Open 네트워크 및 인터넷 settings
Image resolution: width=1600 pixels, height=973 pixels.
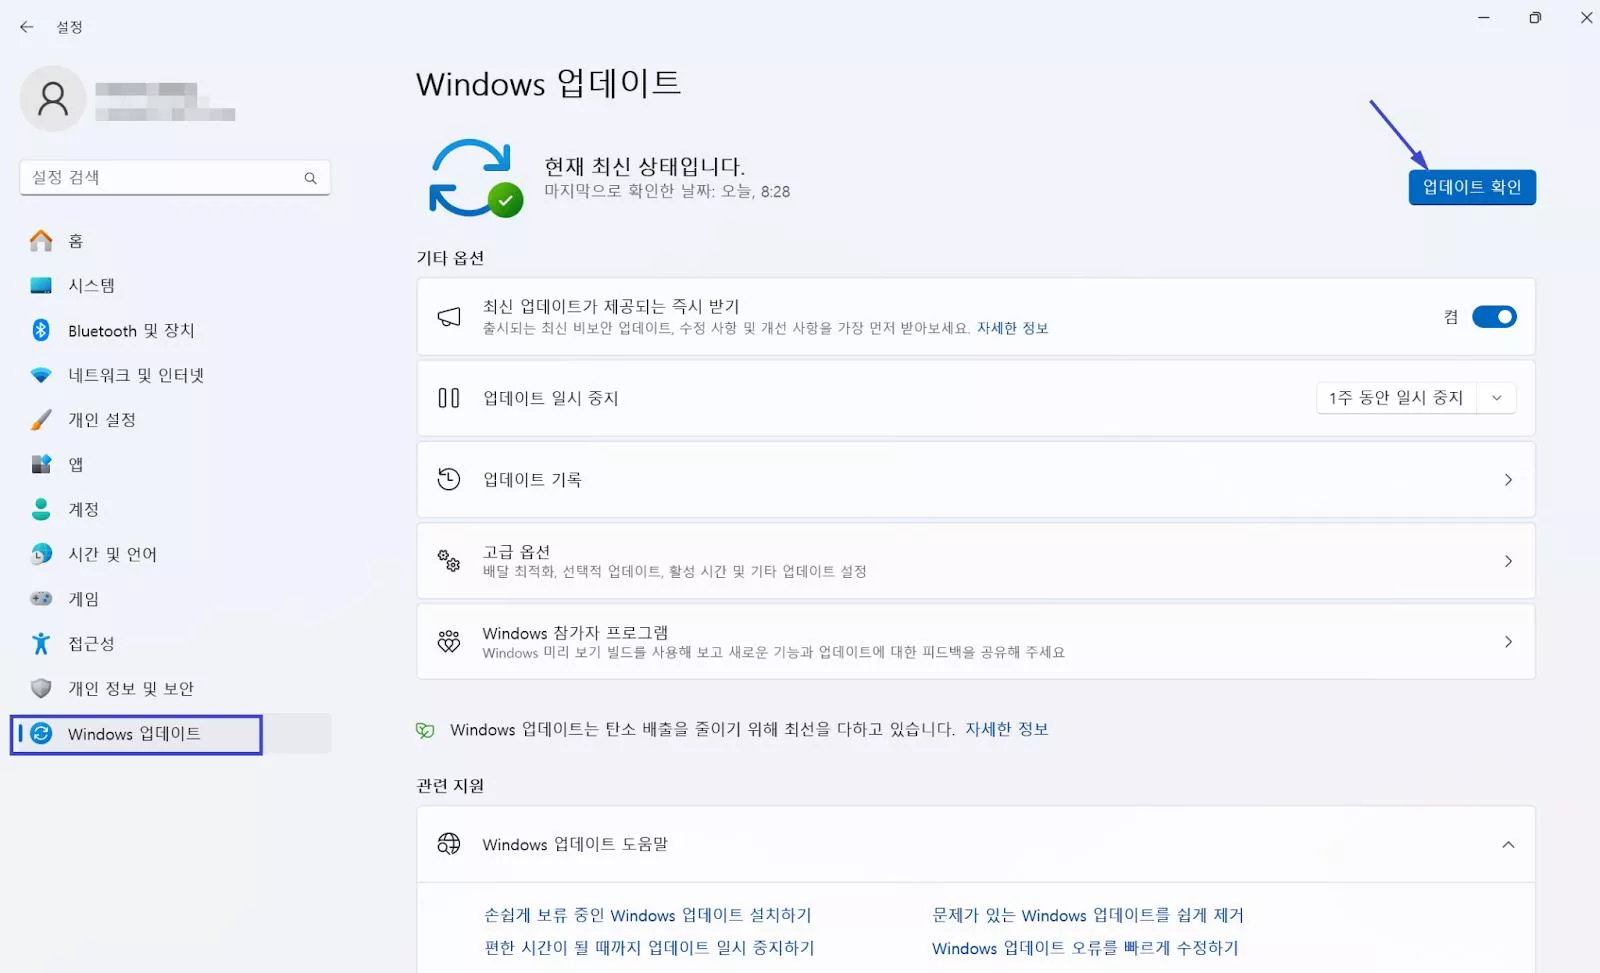[175, 375]
